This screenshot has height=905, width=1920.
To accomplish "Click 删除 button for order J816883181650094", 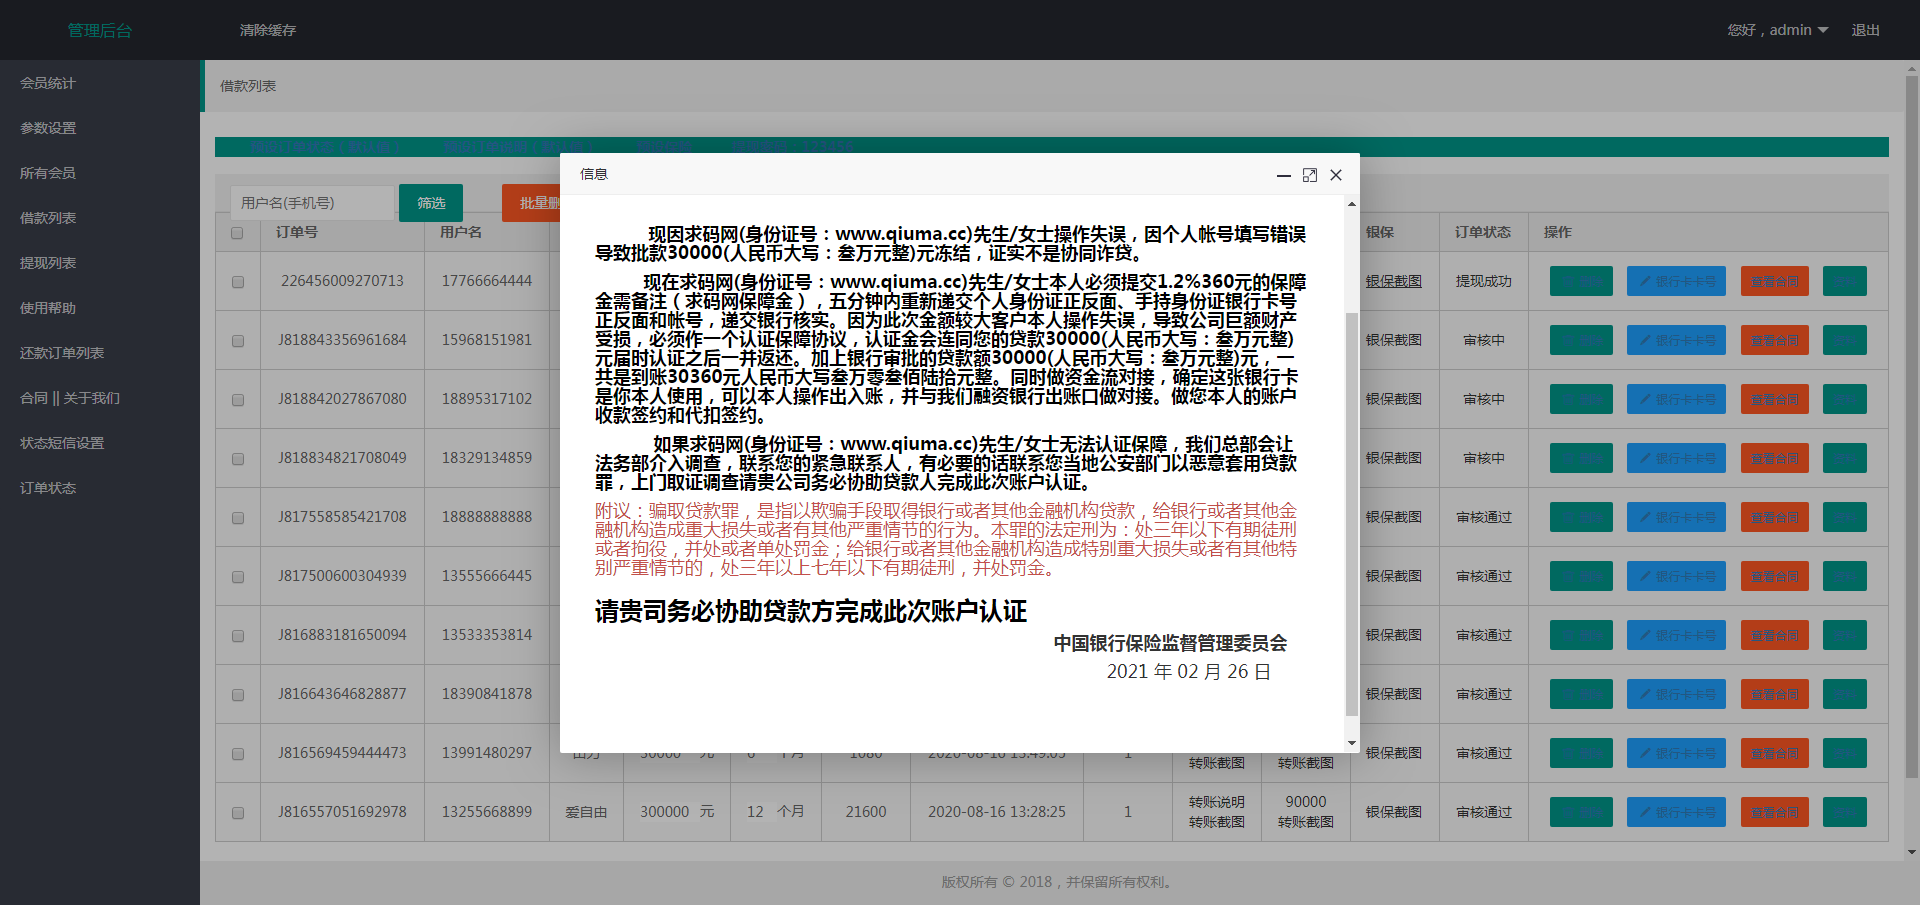I will pyautogui.click(x=1581, y=635).
